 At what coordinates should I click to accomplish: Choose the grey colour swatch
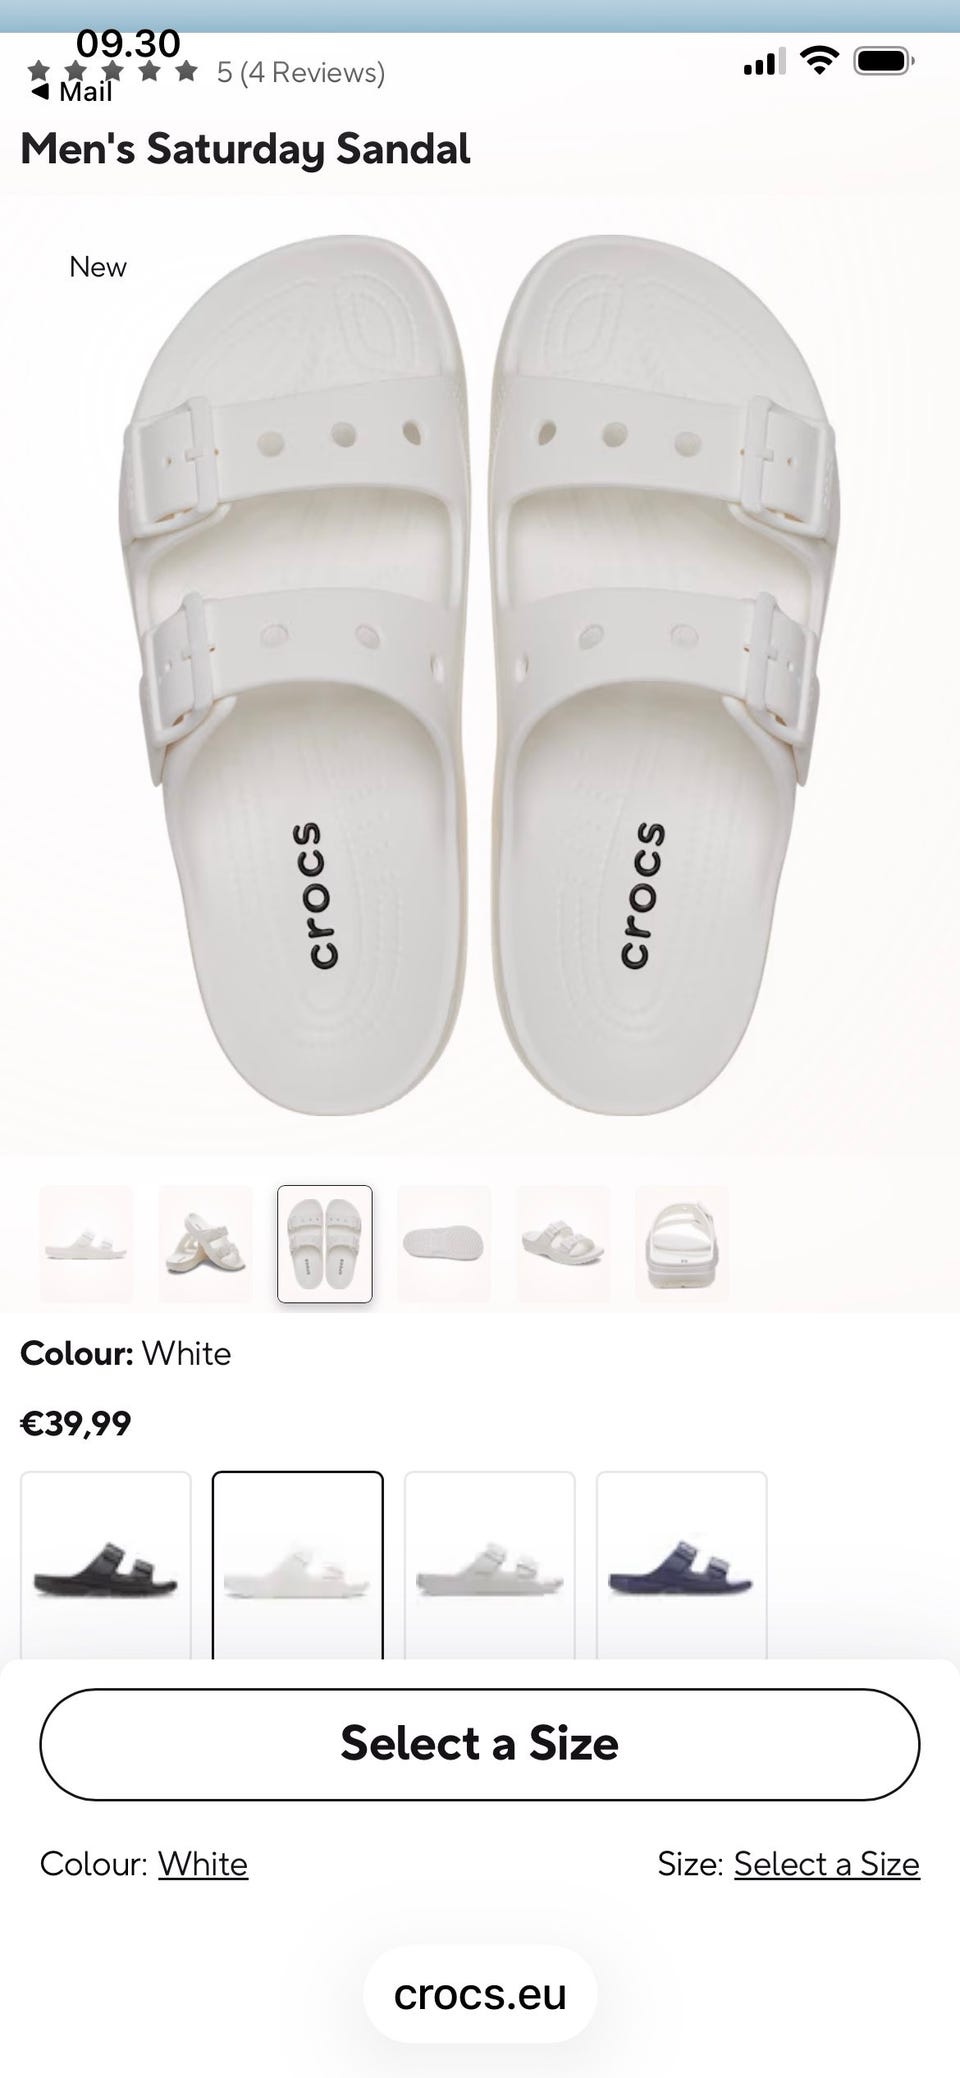(490, 1565)
